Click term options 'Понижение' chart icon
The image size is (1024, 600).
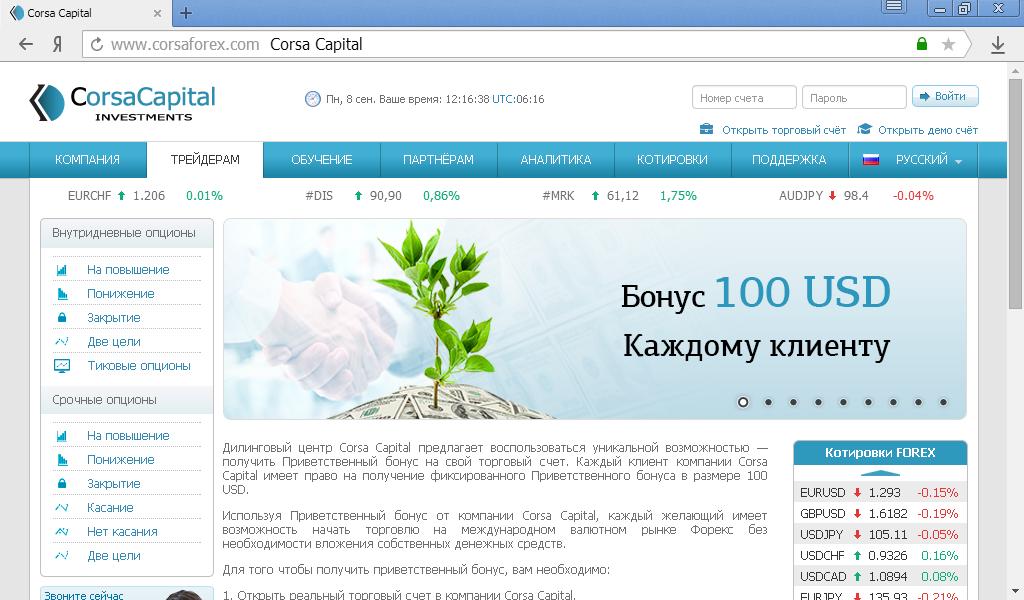coord(62,460)
